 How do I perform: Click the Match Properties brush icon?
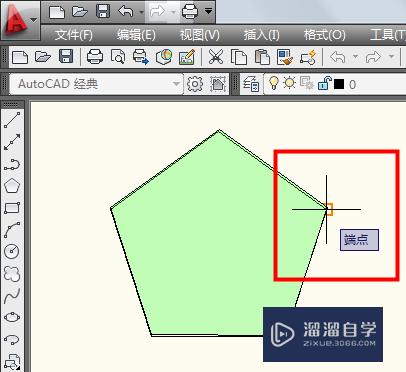(x=285, y=57)
